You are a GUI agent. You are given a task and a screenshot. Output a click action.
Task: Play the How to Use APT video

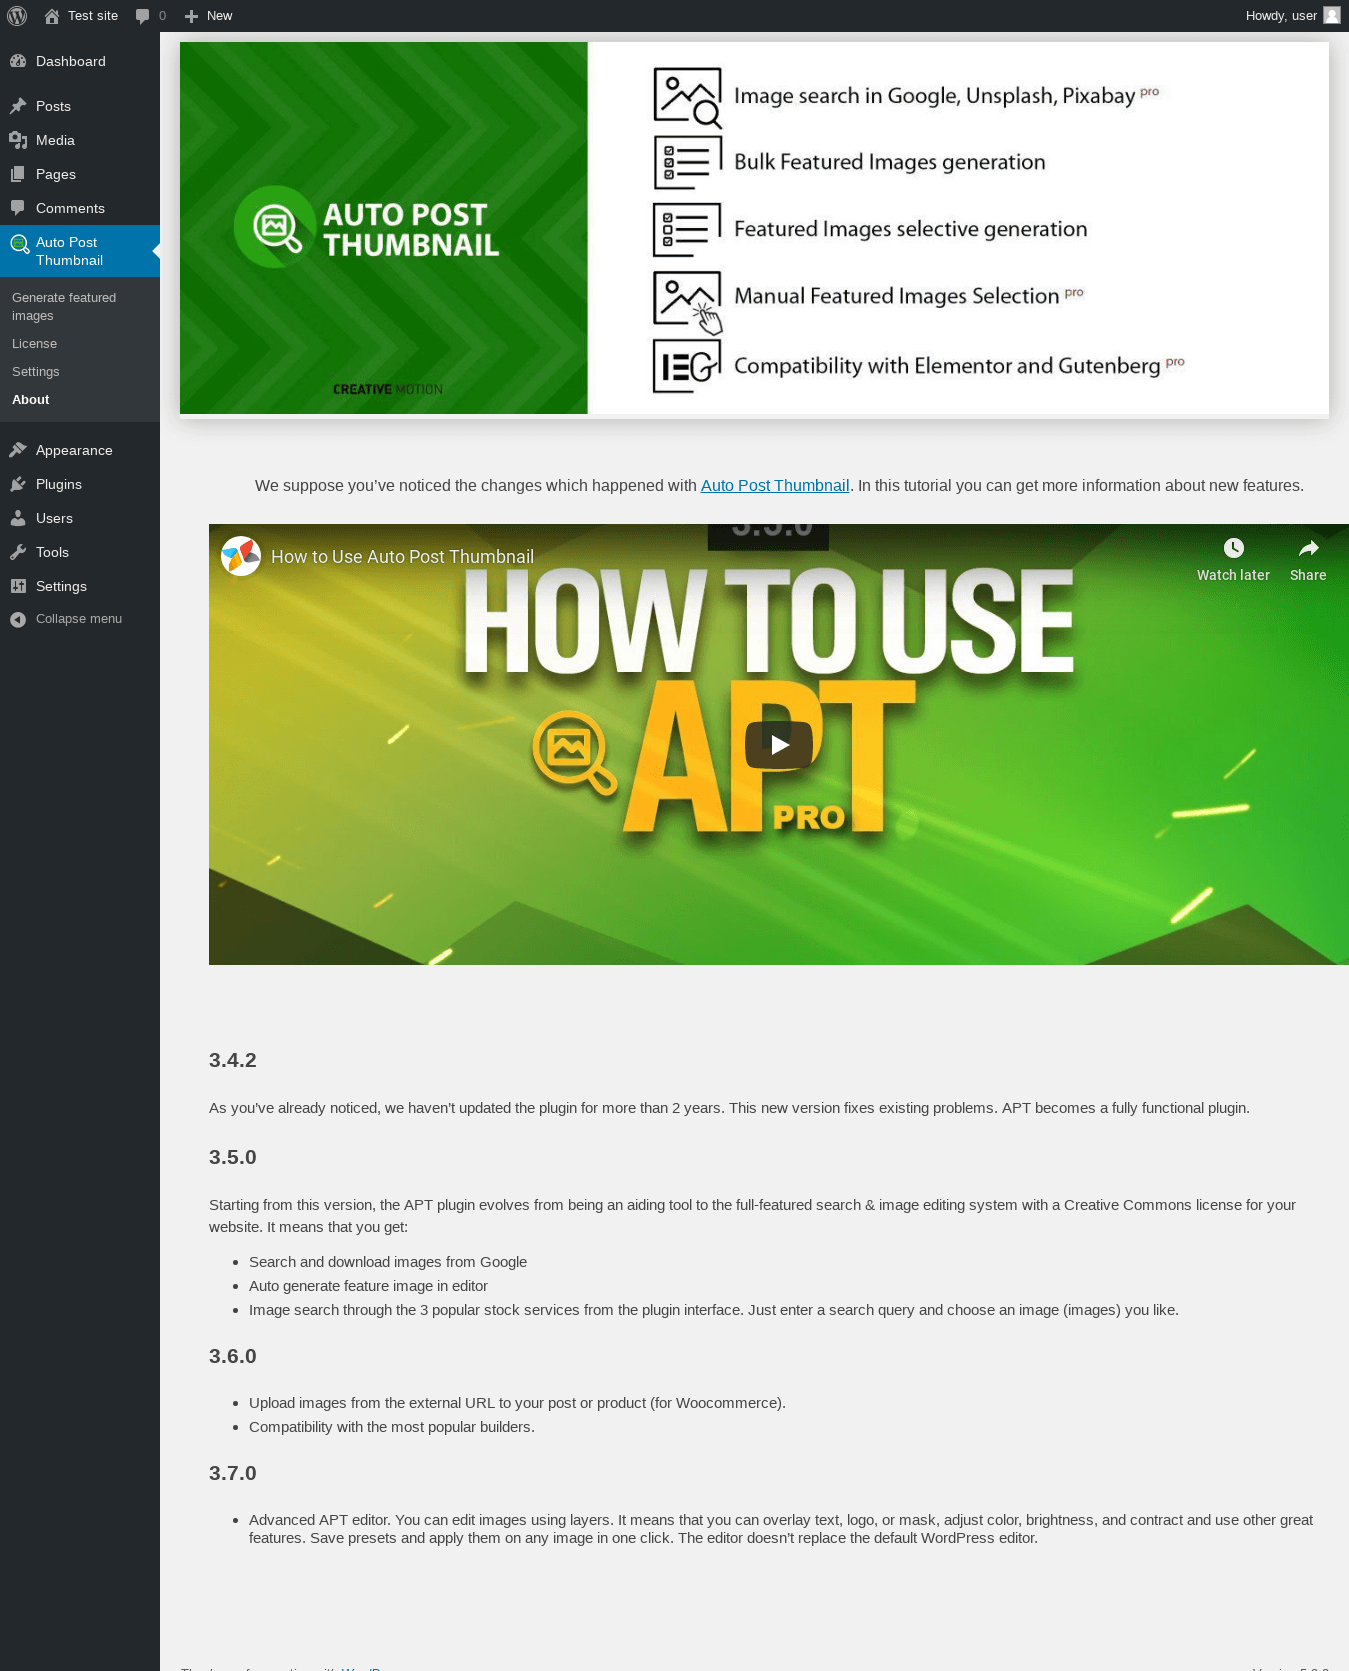coord(779,744)
